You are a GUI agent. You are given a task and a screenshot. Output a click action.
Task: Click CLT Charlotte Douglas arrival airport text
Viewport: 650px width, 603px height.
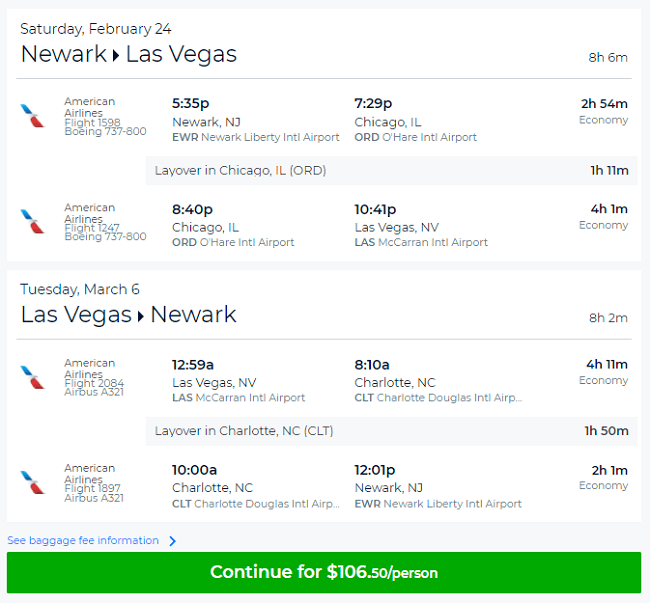pos(438,398)
